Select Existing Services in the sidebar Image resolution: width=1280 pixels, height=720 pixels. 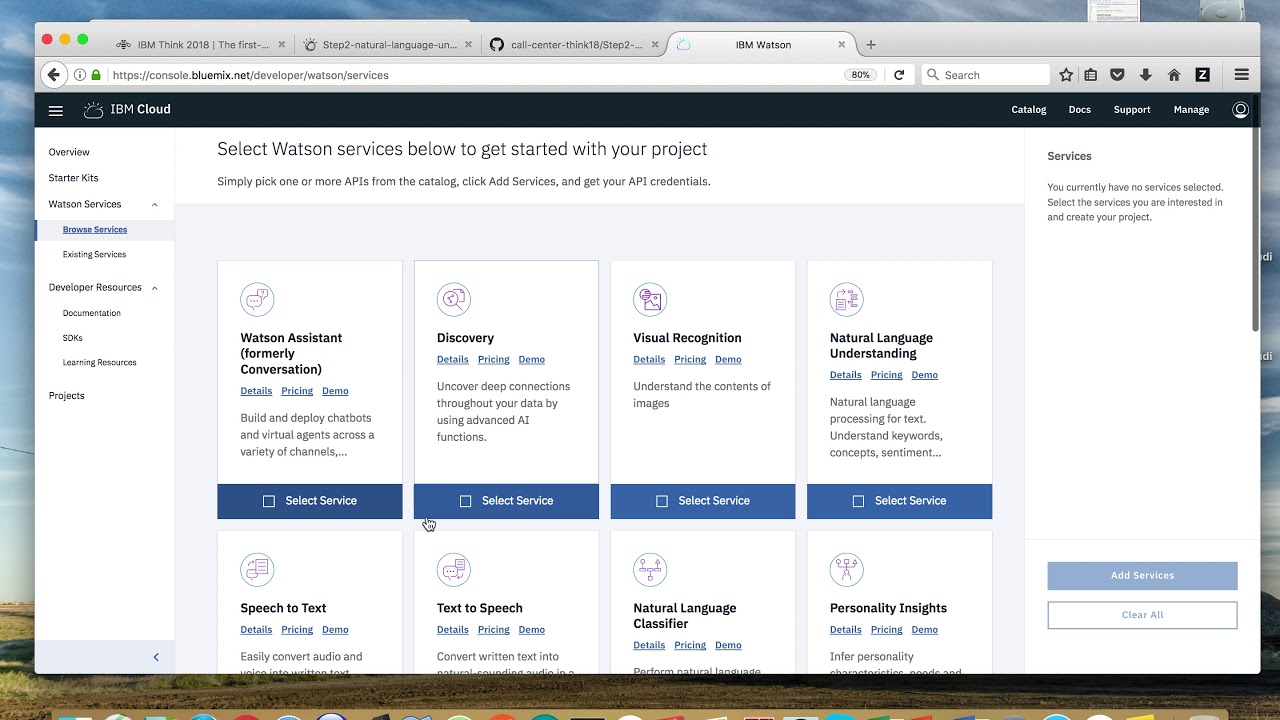(x=94, y=255)
